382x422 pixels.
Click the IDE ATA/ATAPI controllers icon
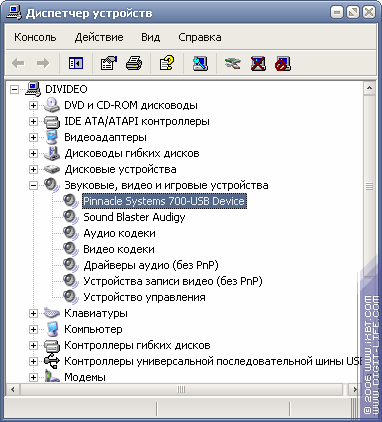[x=52, y=121]
